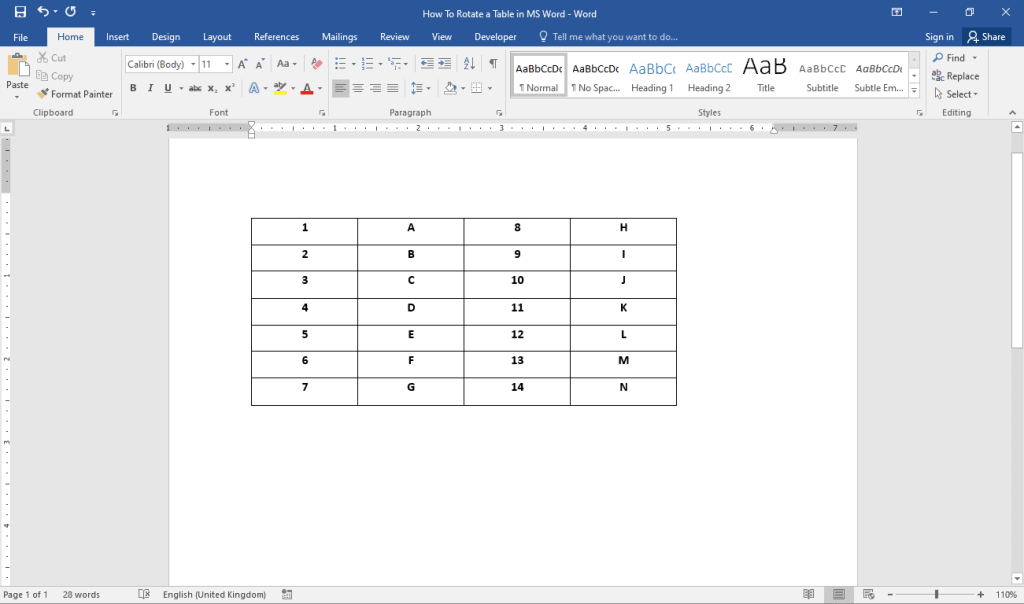Toggle bold formatting
The width and height of the screenshot is (1024, 604).
click(133, 88)
